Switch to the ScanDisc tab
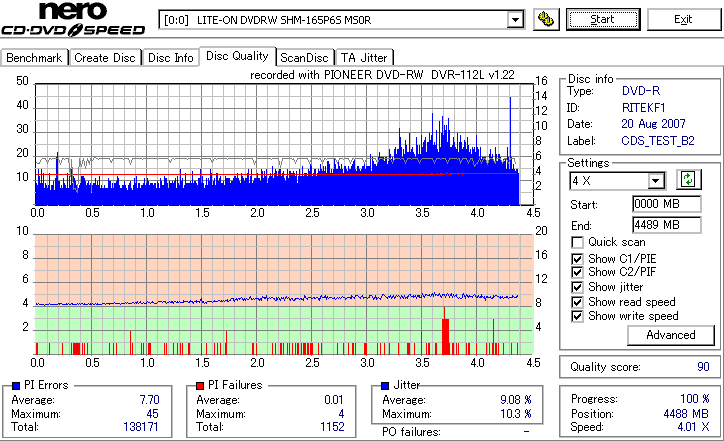The image size is (724, 441). (x=304, y=58)
